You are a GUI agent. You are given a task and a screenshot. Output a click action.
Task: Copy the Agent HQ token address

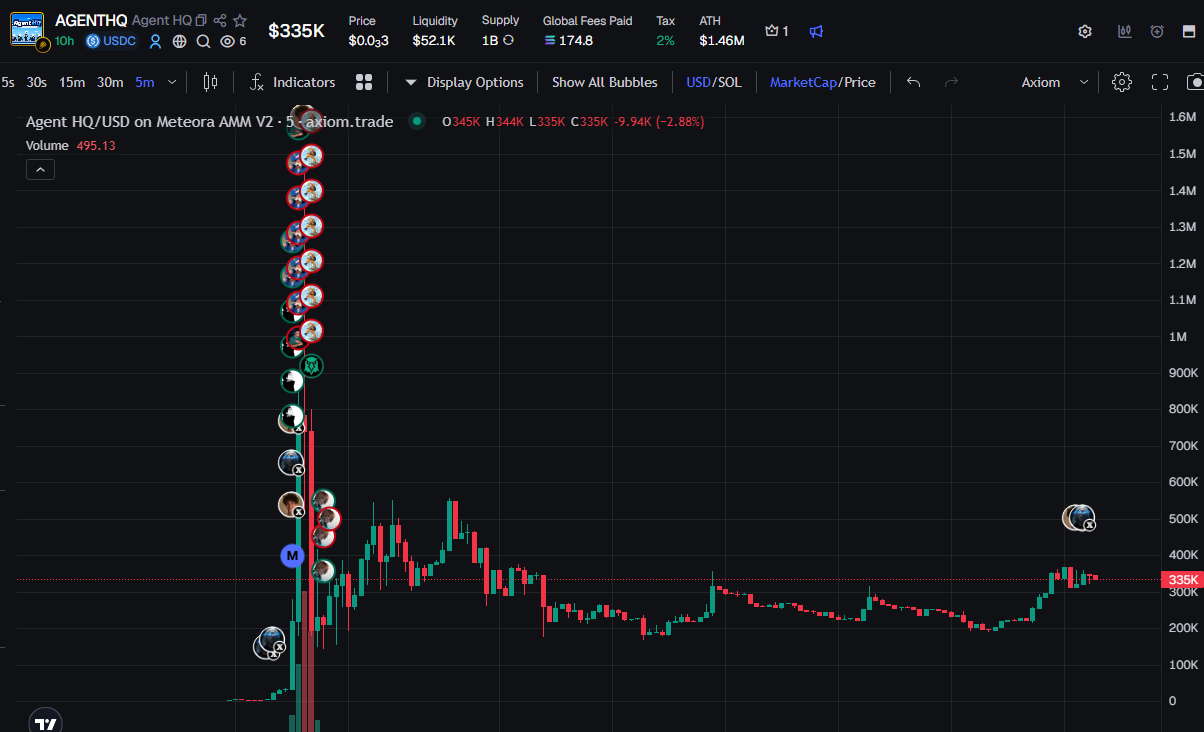click(201, 20)
